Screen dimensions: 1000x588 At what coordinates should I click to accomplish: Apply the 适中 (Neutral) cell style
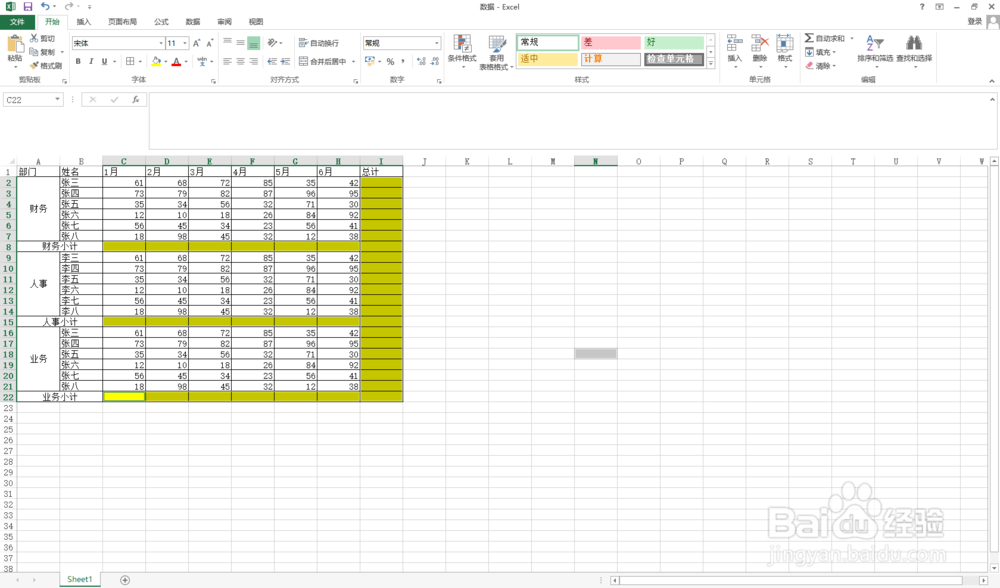tap(547, 59)
